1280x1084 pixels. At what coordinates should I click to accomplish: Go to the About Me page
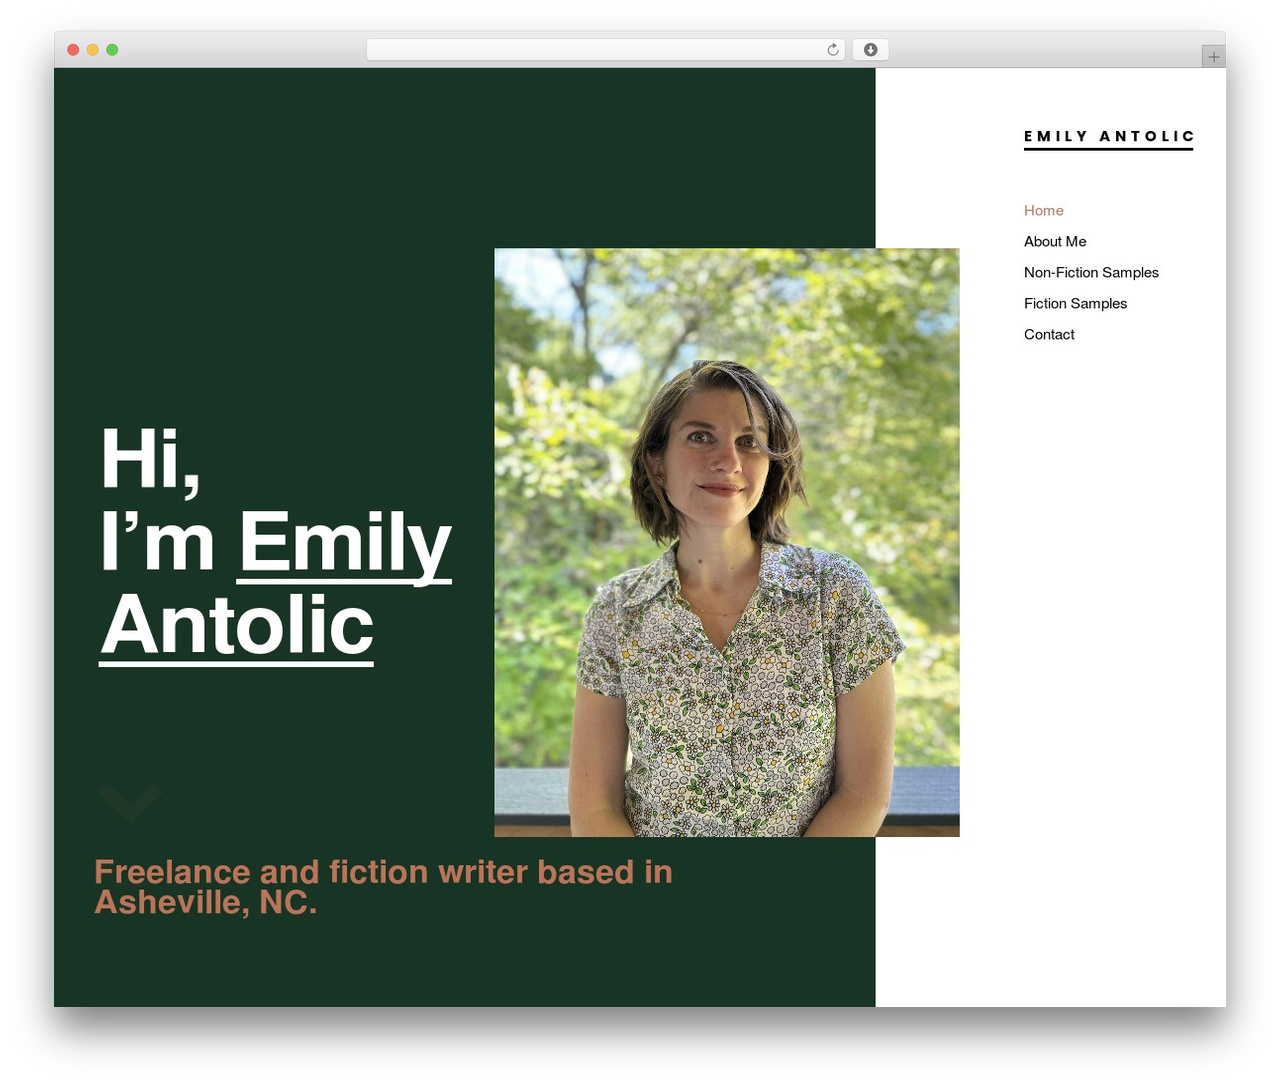point(1055,241)
